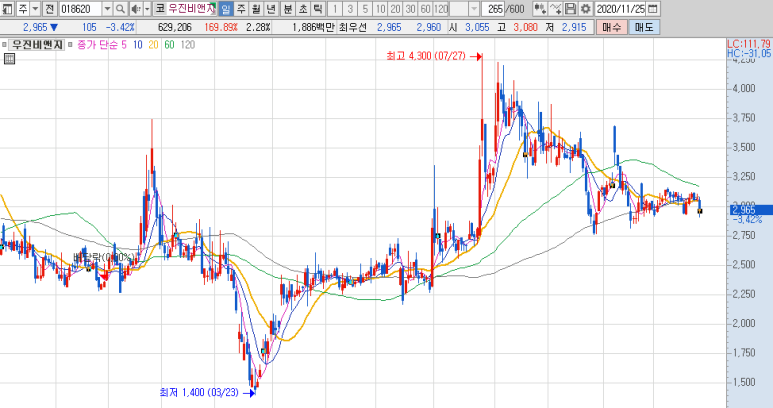
Task: Choose the 3 interval button
Action: pyautogui.click(x=350, y=8)
